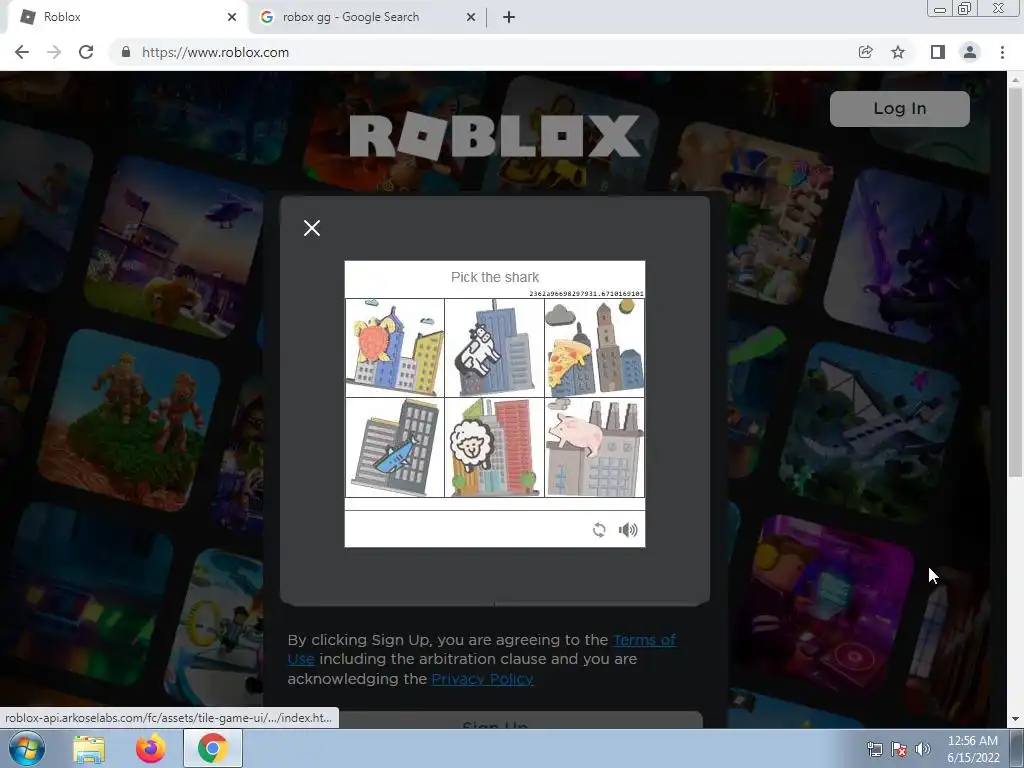Screen dimensions: 1024x768
Task: Go back using the browser back arrow
Action: click(x=22, y=52)
